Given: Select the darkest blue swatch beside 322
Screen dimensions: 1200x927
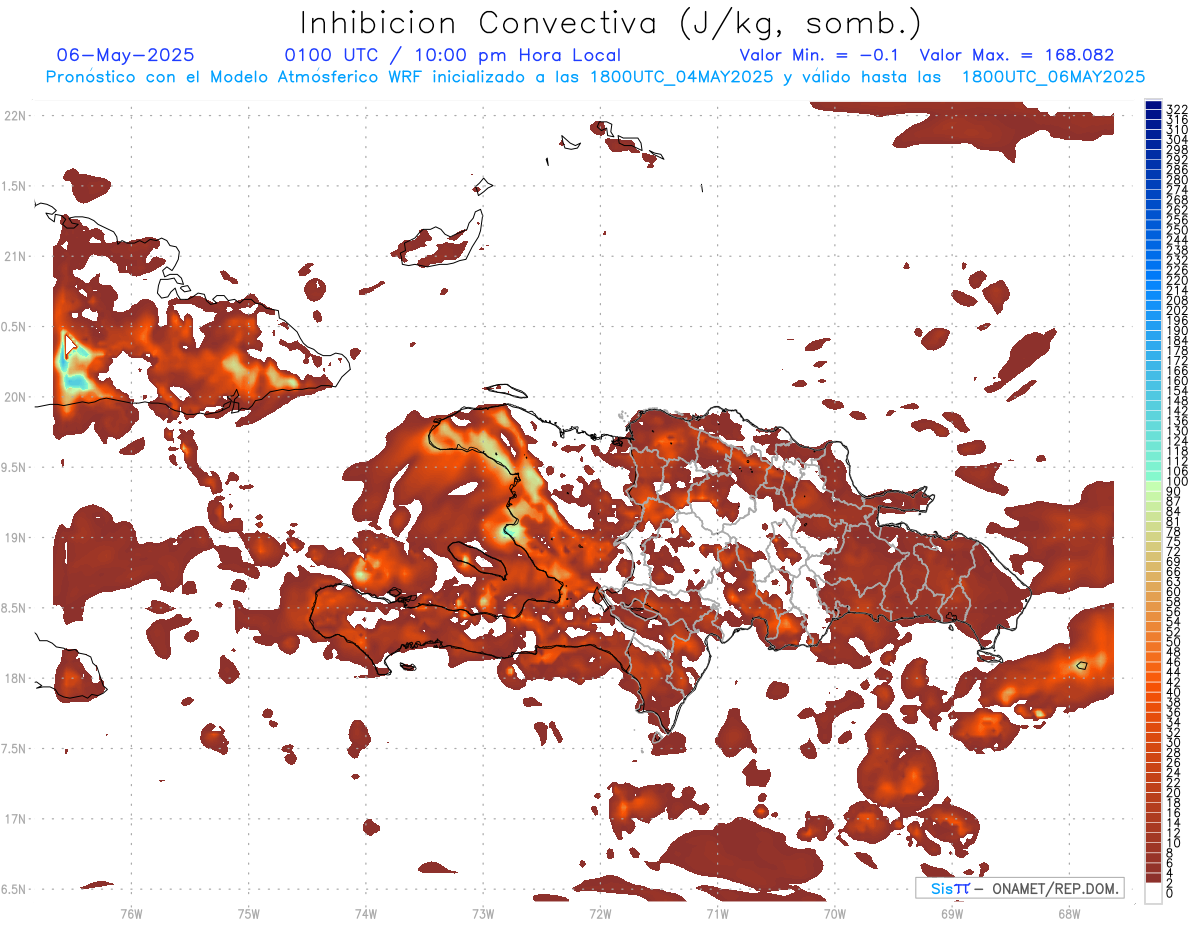Looking at the screenshot, I should tap(1153, 105).
